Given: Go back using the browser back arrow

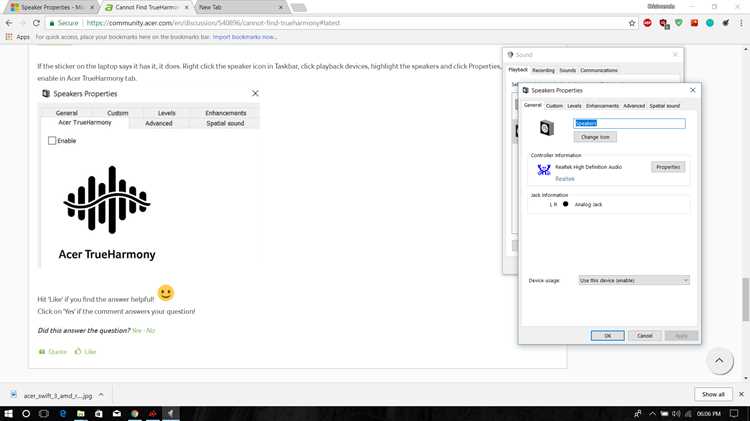Looking at the screenshot, I should pyautogui.click(x=9, y=23).
